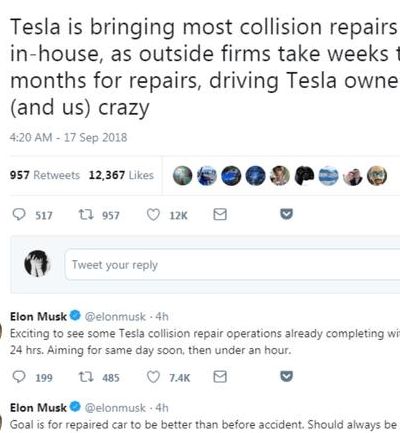The image size is (400, 433).
Task: Retweet the main tweet with 957 retweets
Action: coord(87,215)
